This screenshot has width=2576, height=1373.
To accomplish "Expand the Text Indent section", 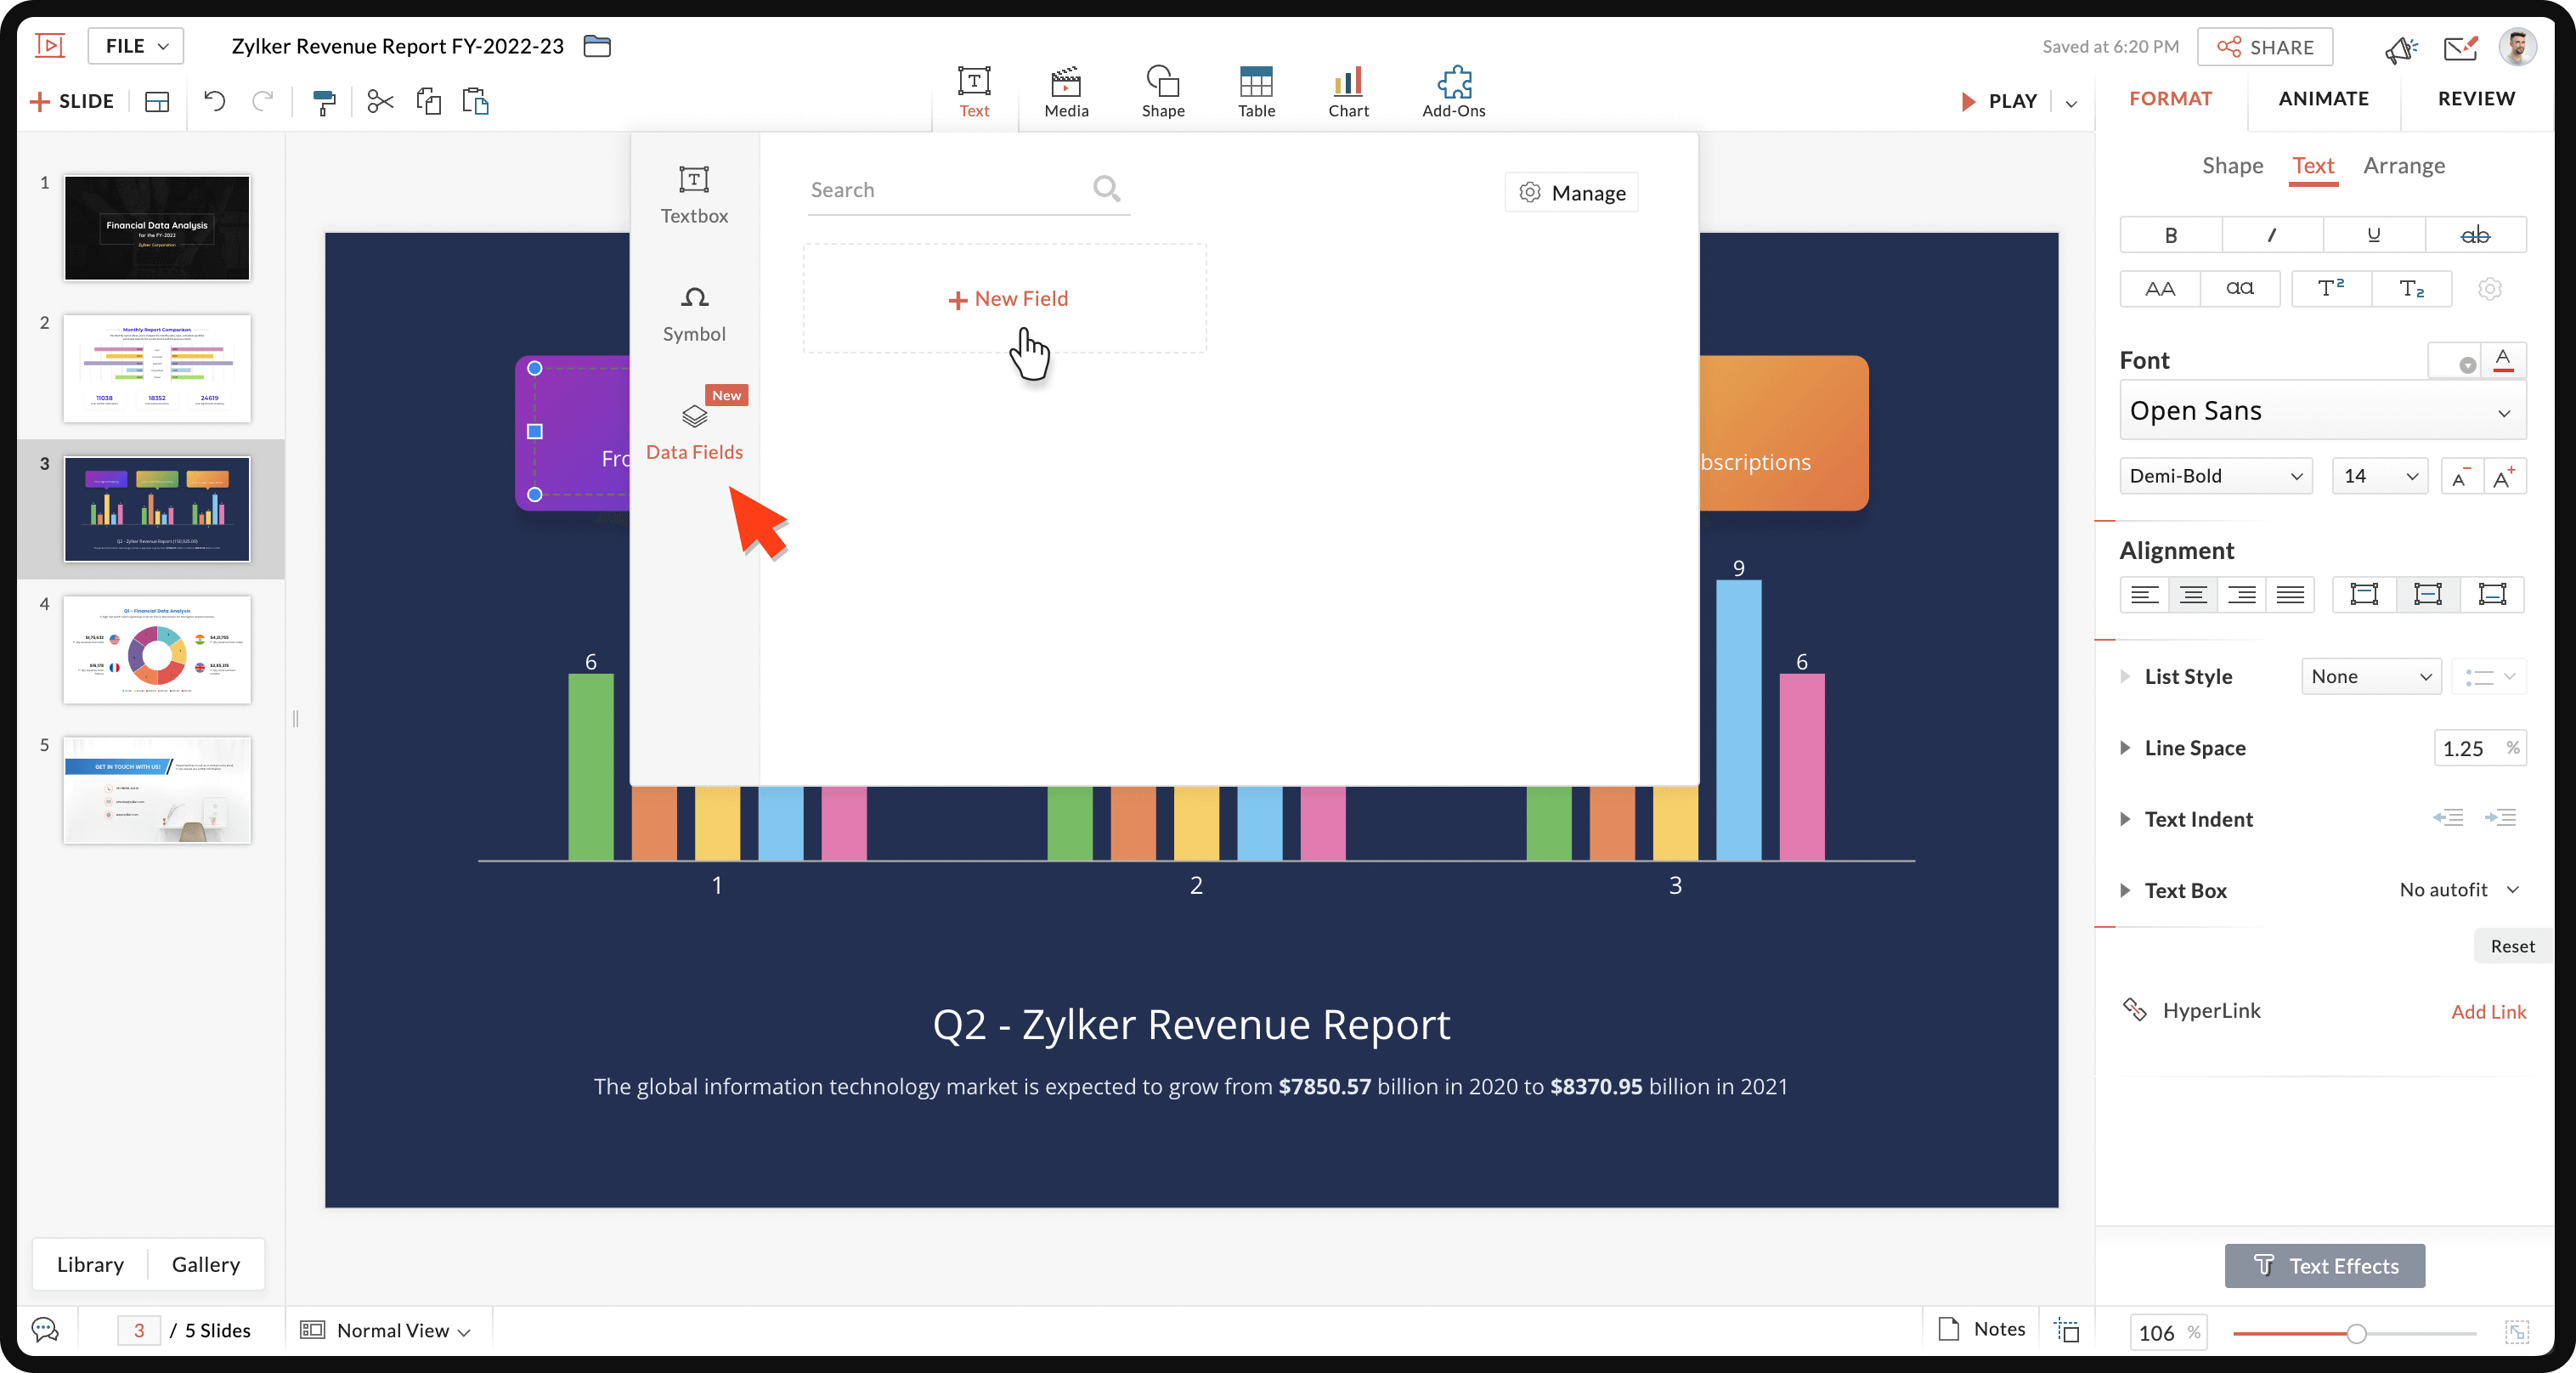I will (x=2125, y=818).
